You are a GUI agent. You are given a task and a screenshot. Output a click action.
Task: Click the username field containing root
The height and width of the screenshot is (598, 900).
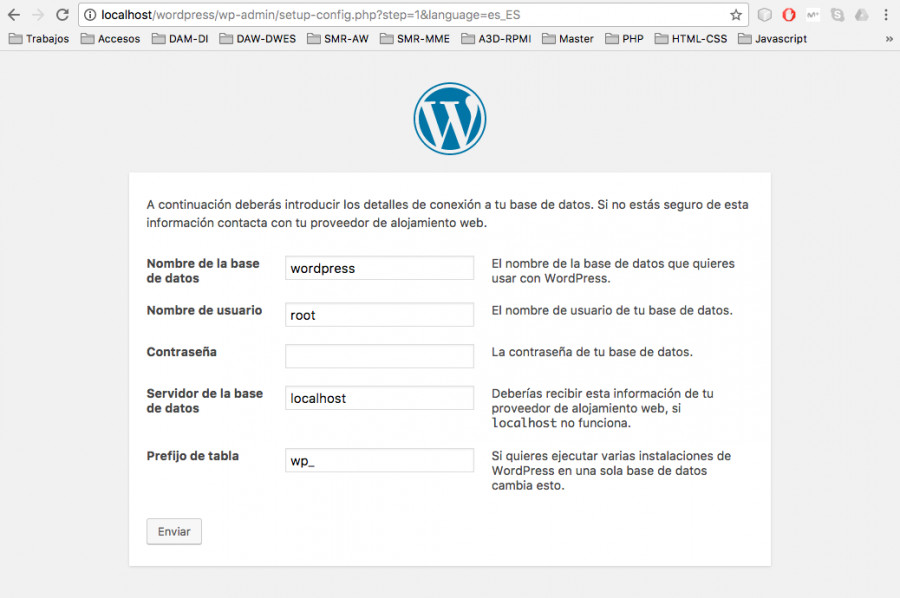(x=379, y=314)
